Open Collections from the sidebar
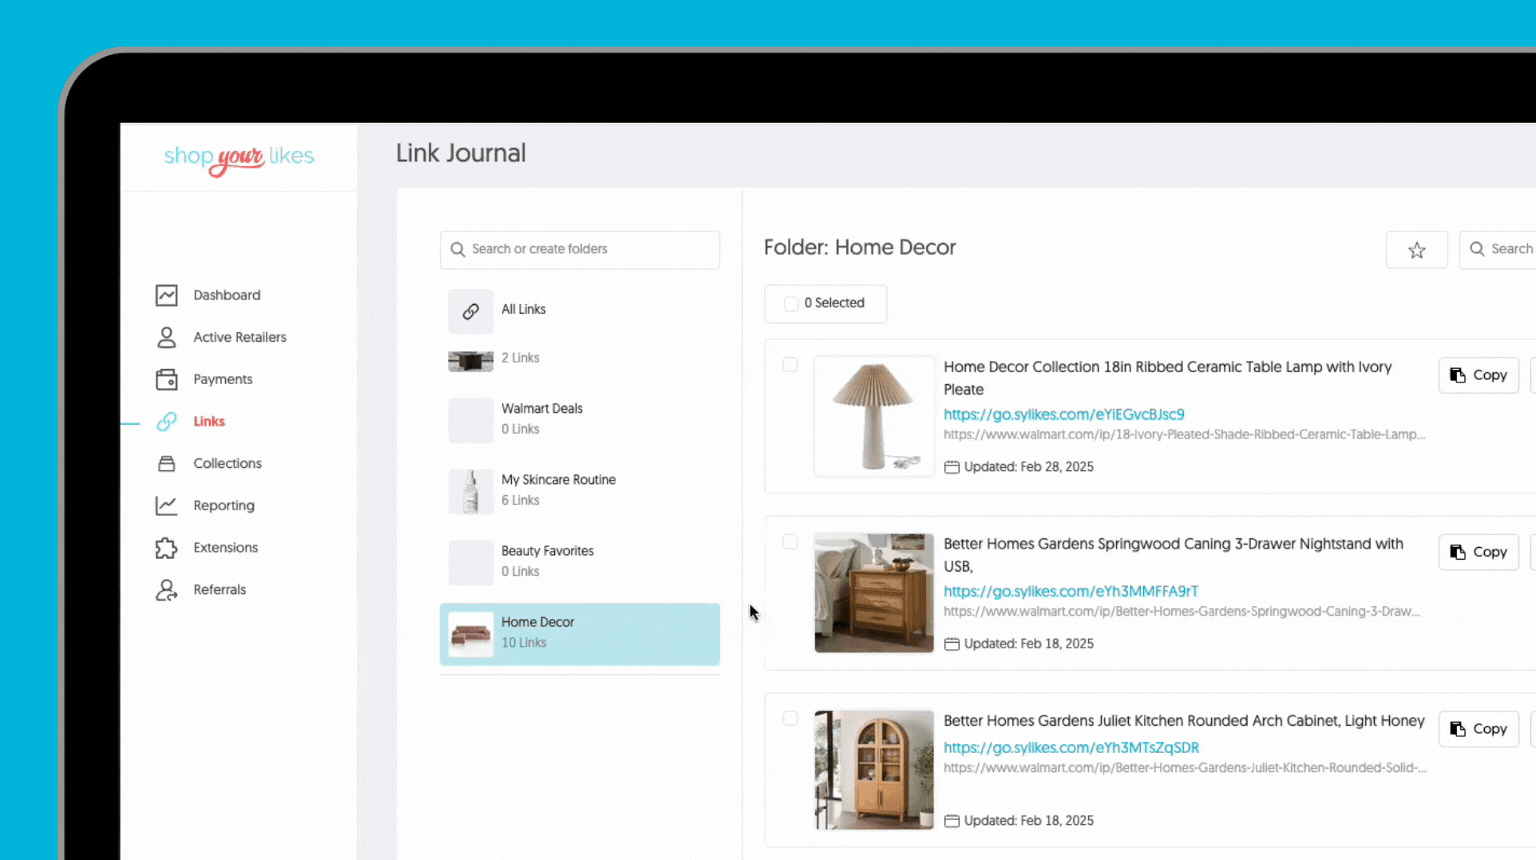This screenshot has width=1536, height=860. pyautogui.click(x=228, y=463)
